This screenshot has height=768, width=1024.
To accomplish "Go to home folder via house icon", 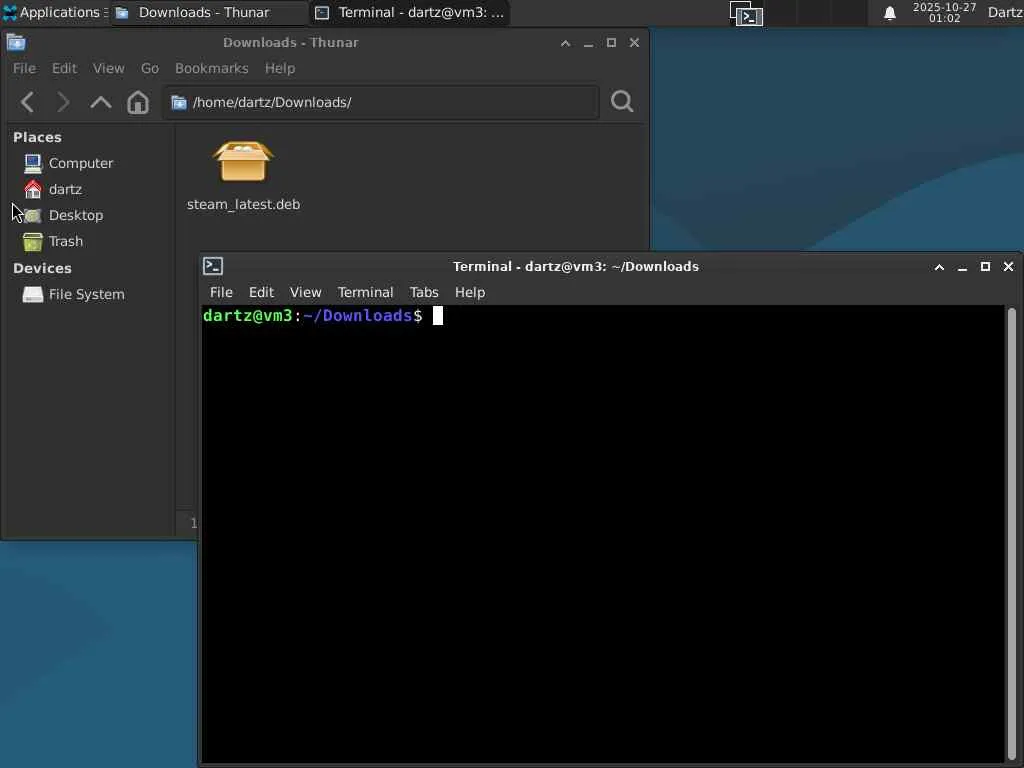I will click(138, 102).
